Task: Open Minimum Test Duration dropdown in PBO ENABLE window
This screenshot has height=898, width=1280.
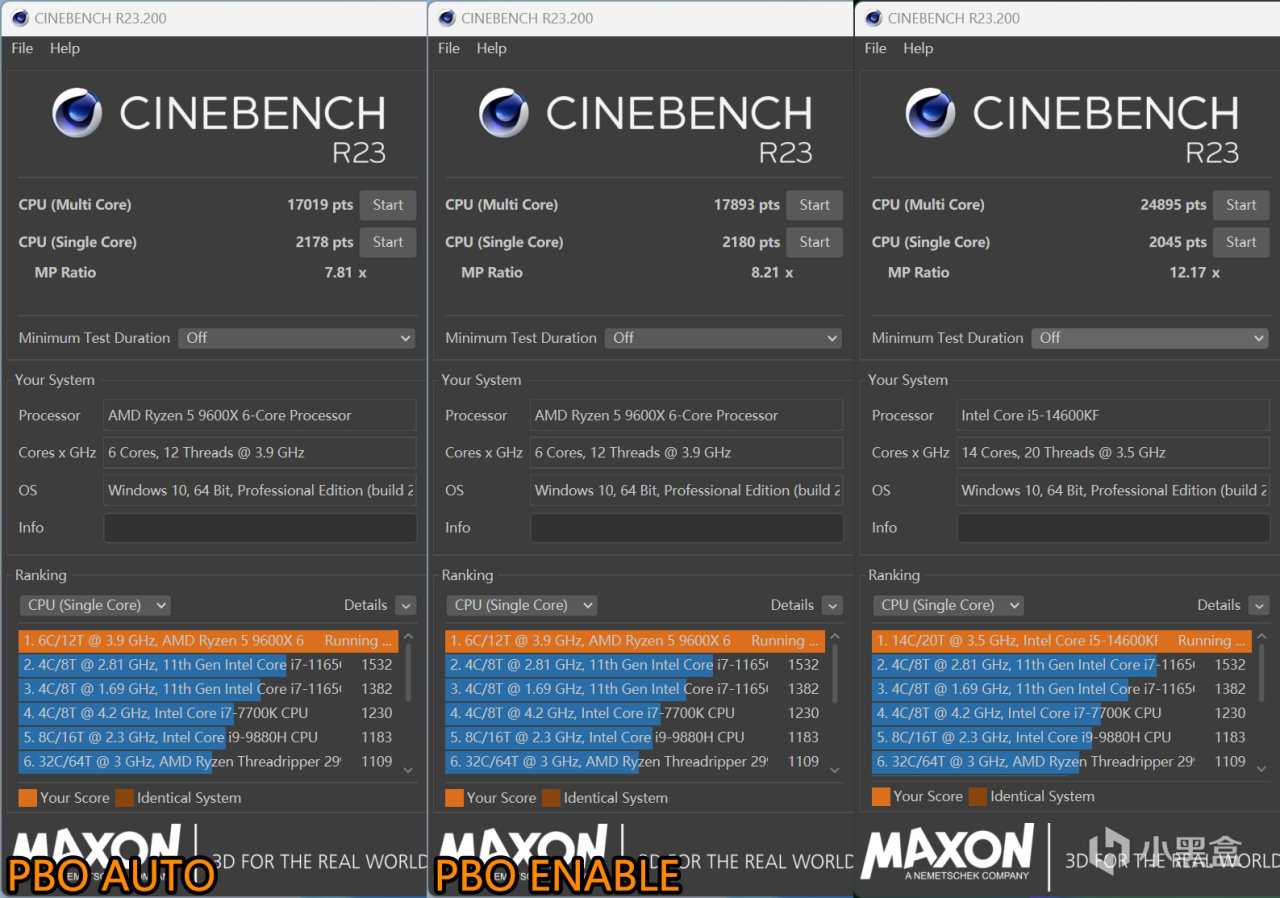Action: click(x=724, y=338)
